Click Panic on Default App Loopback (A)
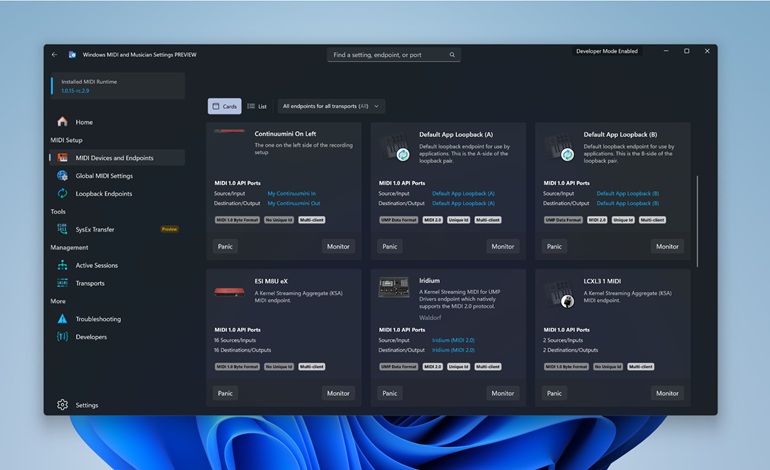The width and height of the screenshot is (770, 470). (390, 247)
